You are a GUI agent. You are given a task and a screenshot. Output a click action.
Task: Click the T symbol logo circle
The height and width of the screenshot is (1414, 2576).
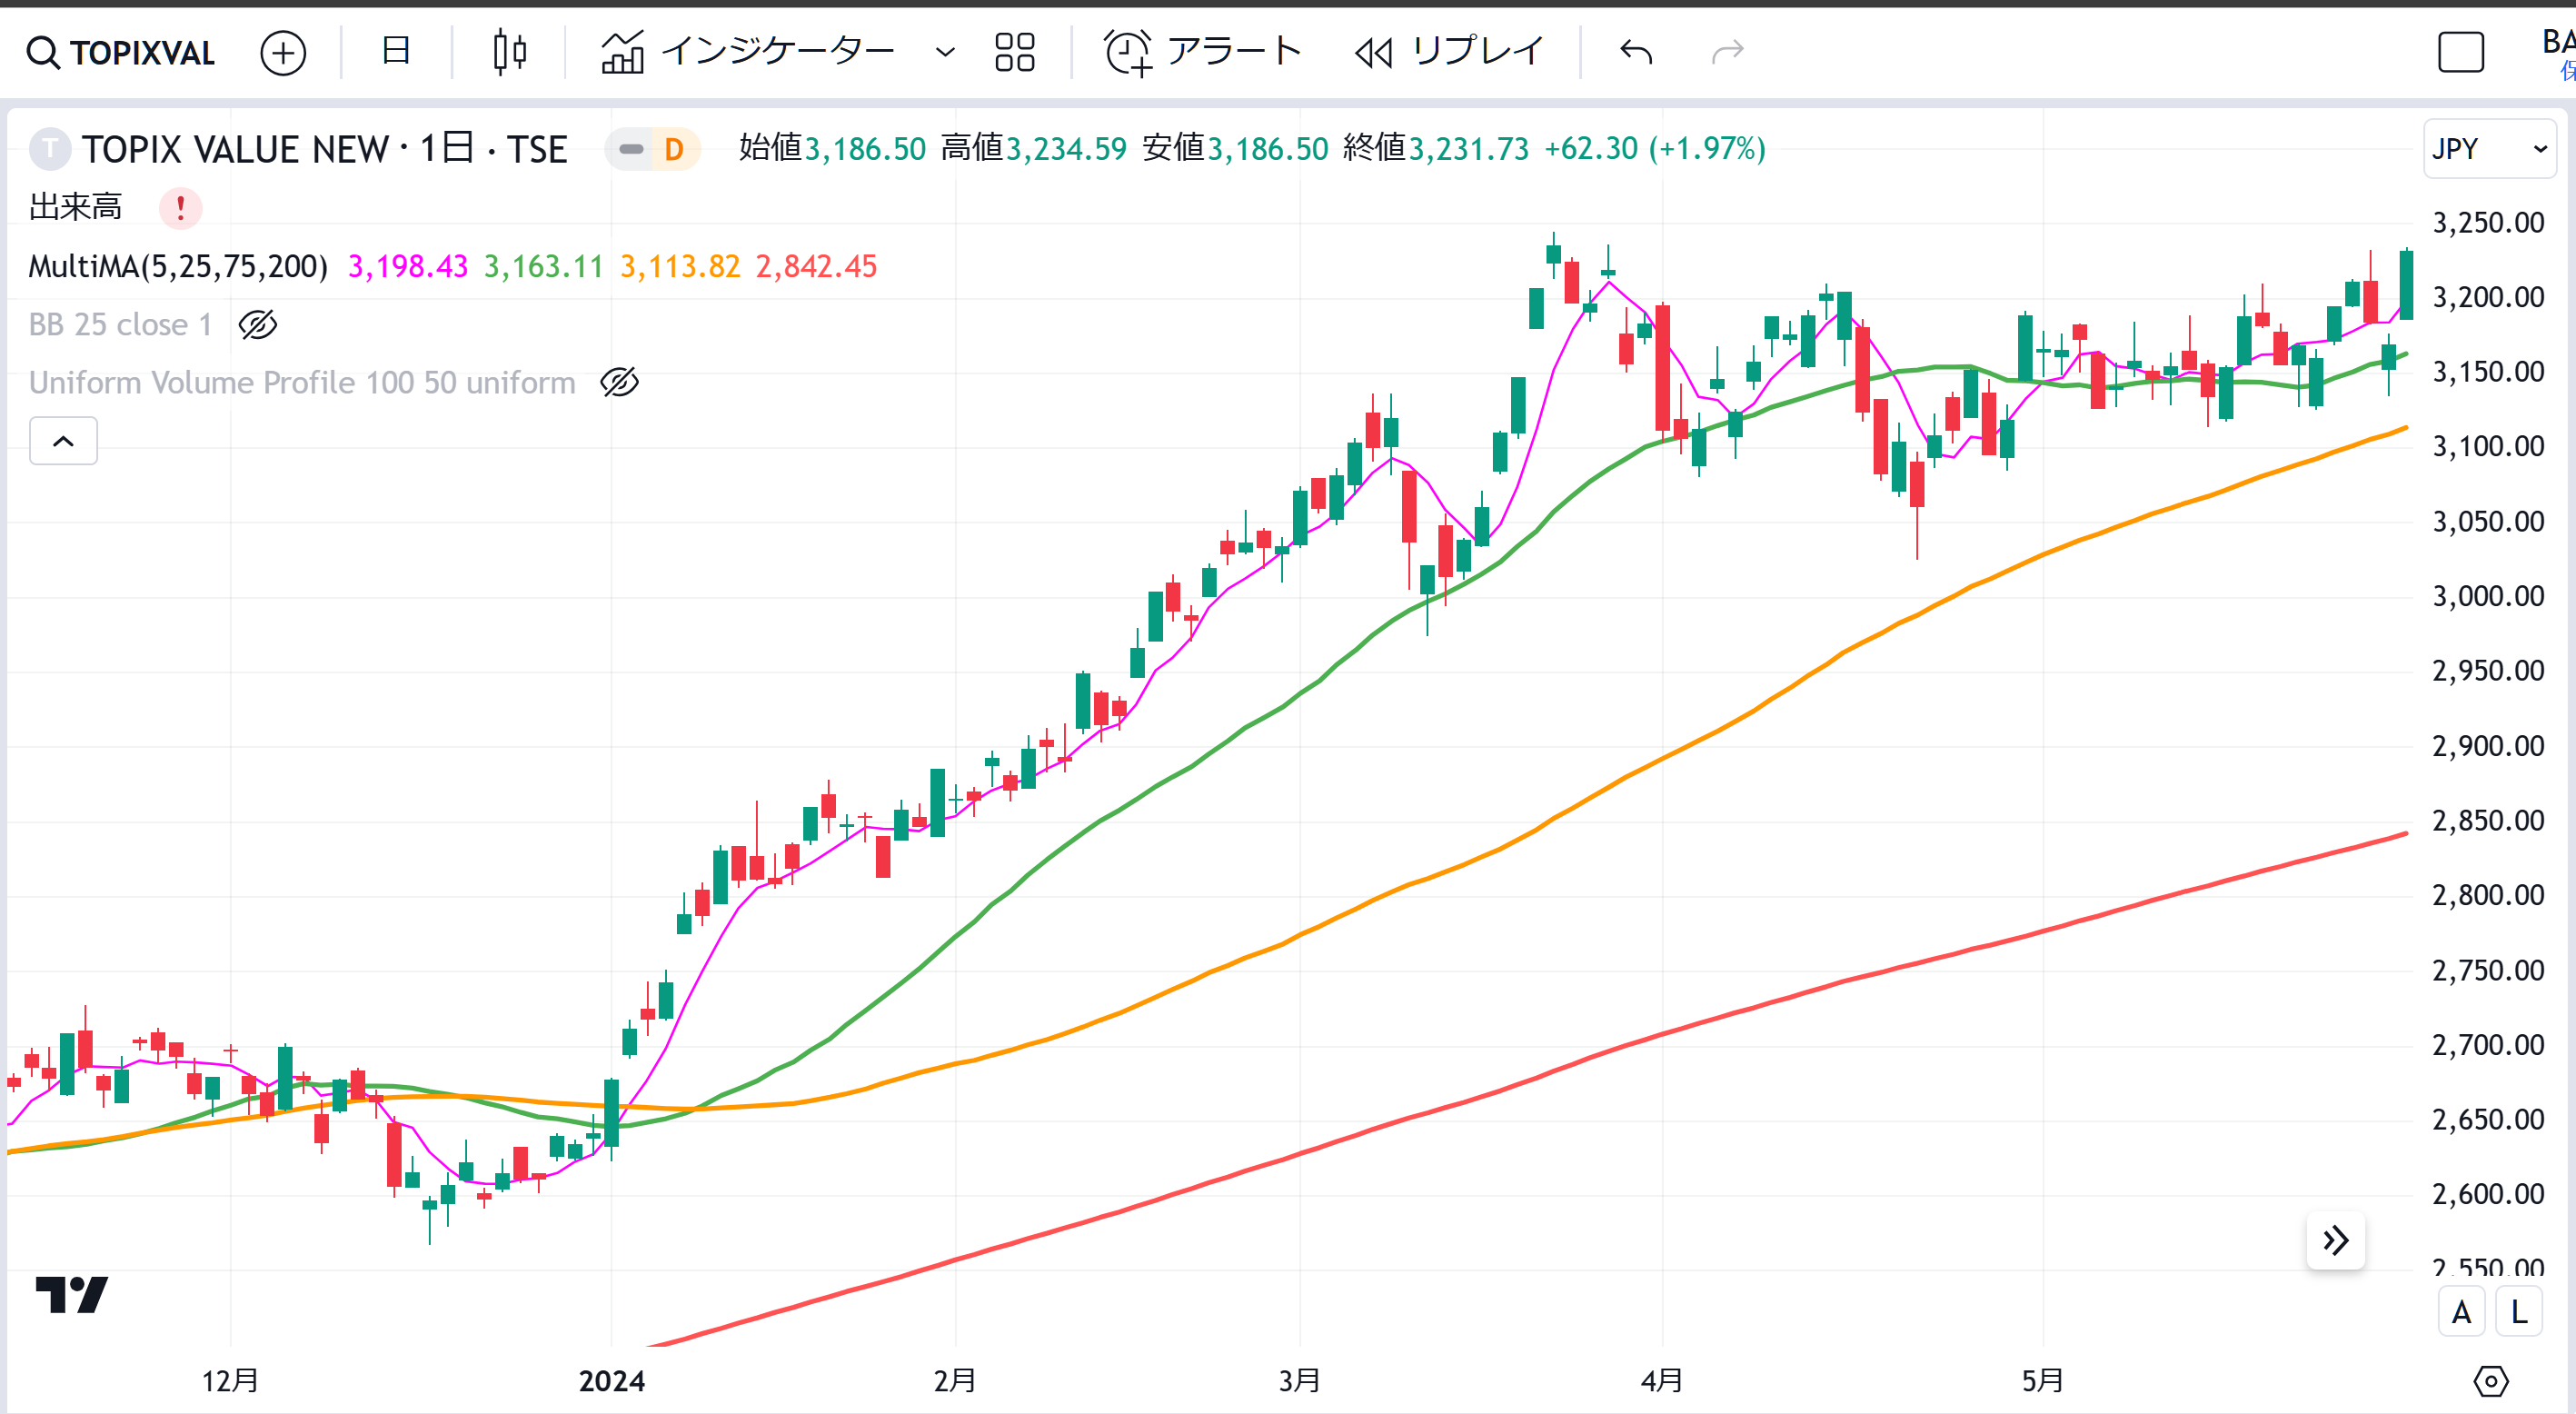tap(50, 149)
